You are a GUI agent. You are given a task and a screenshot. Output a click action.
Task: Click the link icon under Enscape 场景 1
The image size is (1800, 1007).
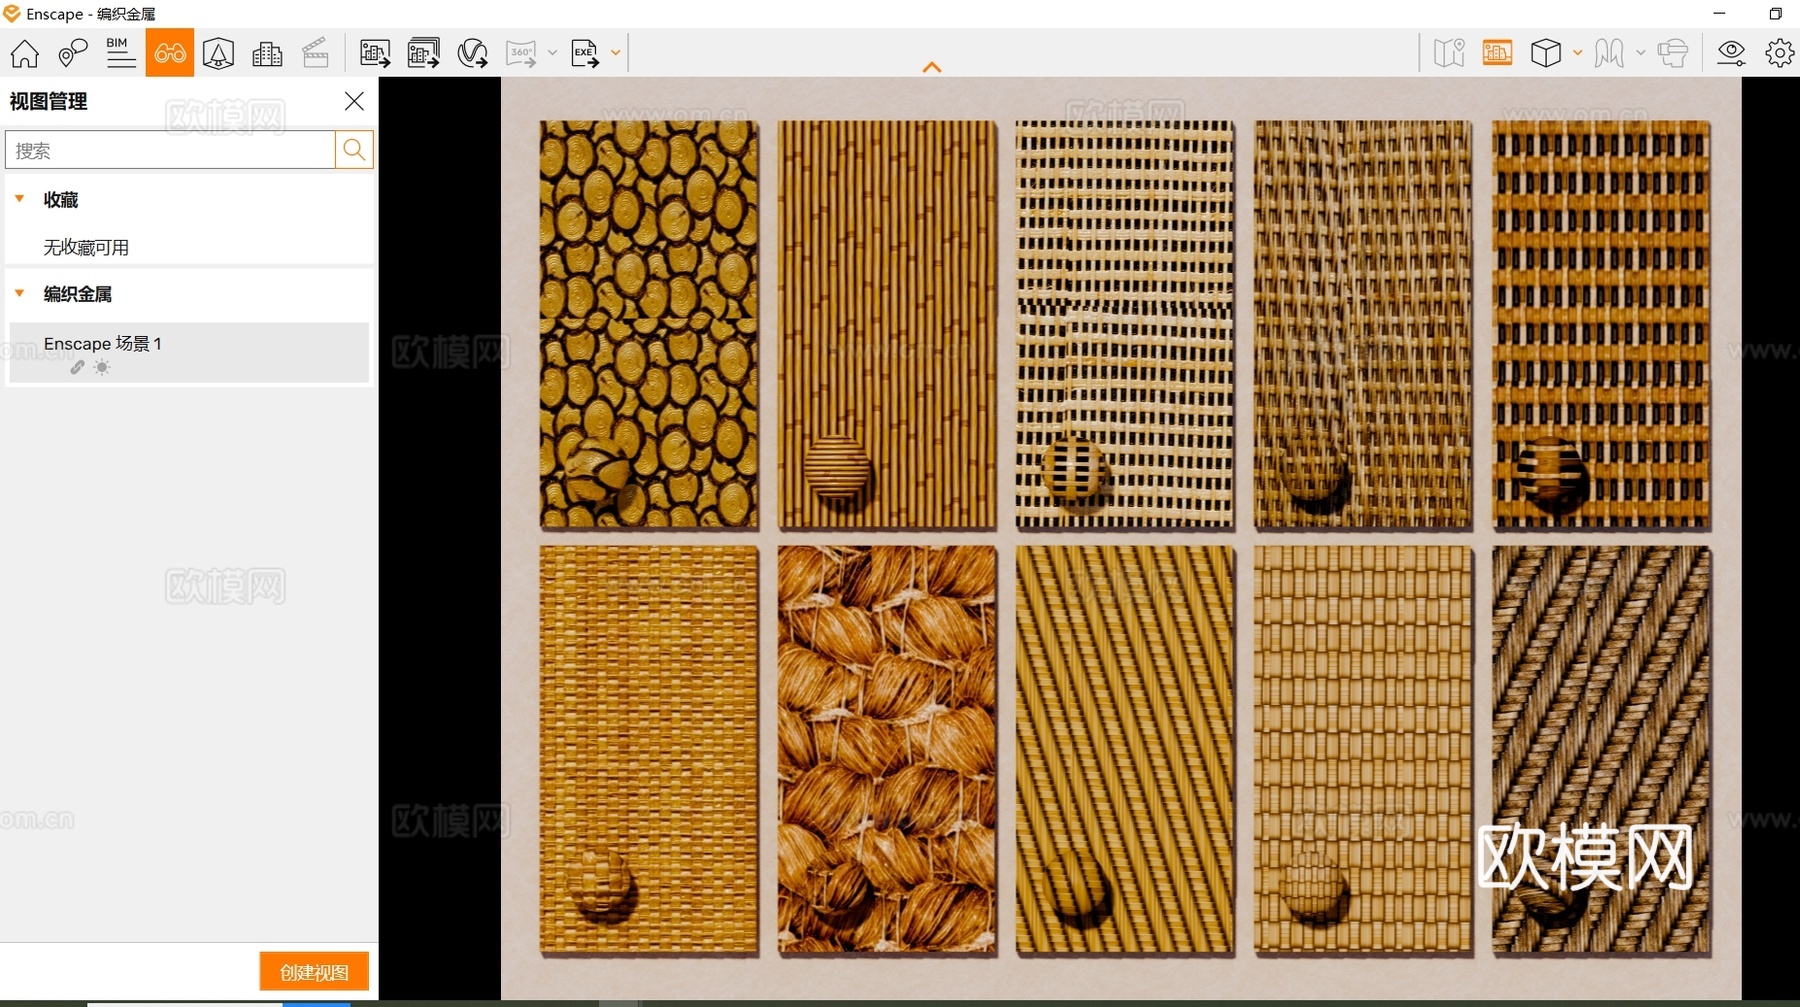(x=77, y=368)
